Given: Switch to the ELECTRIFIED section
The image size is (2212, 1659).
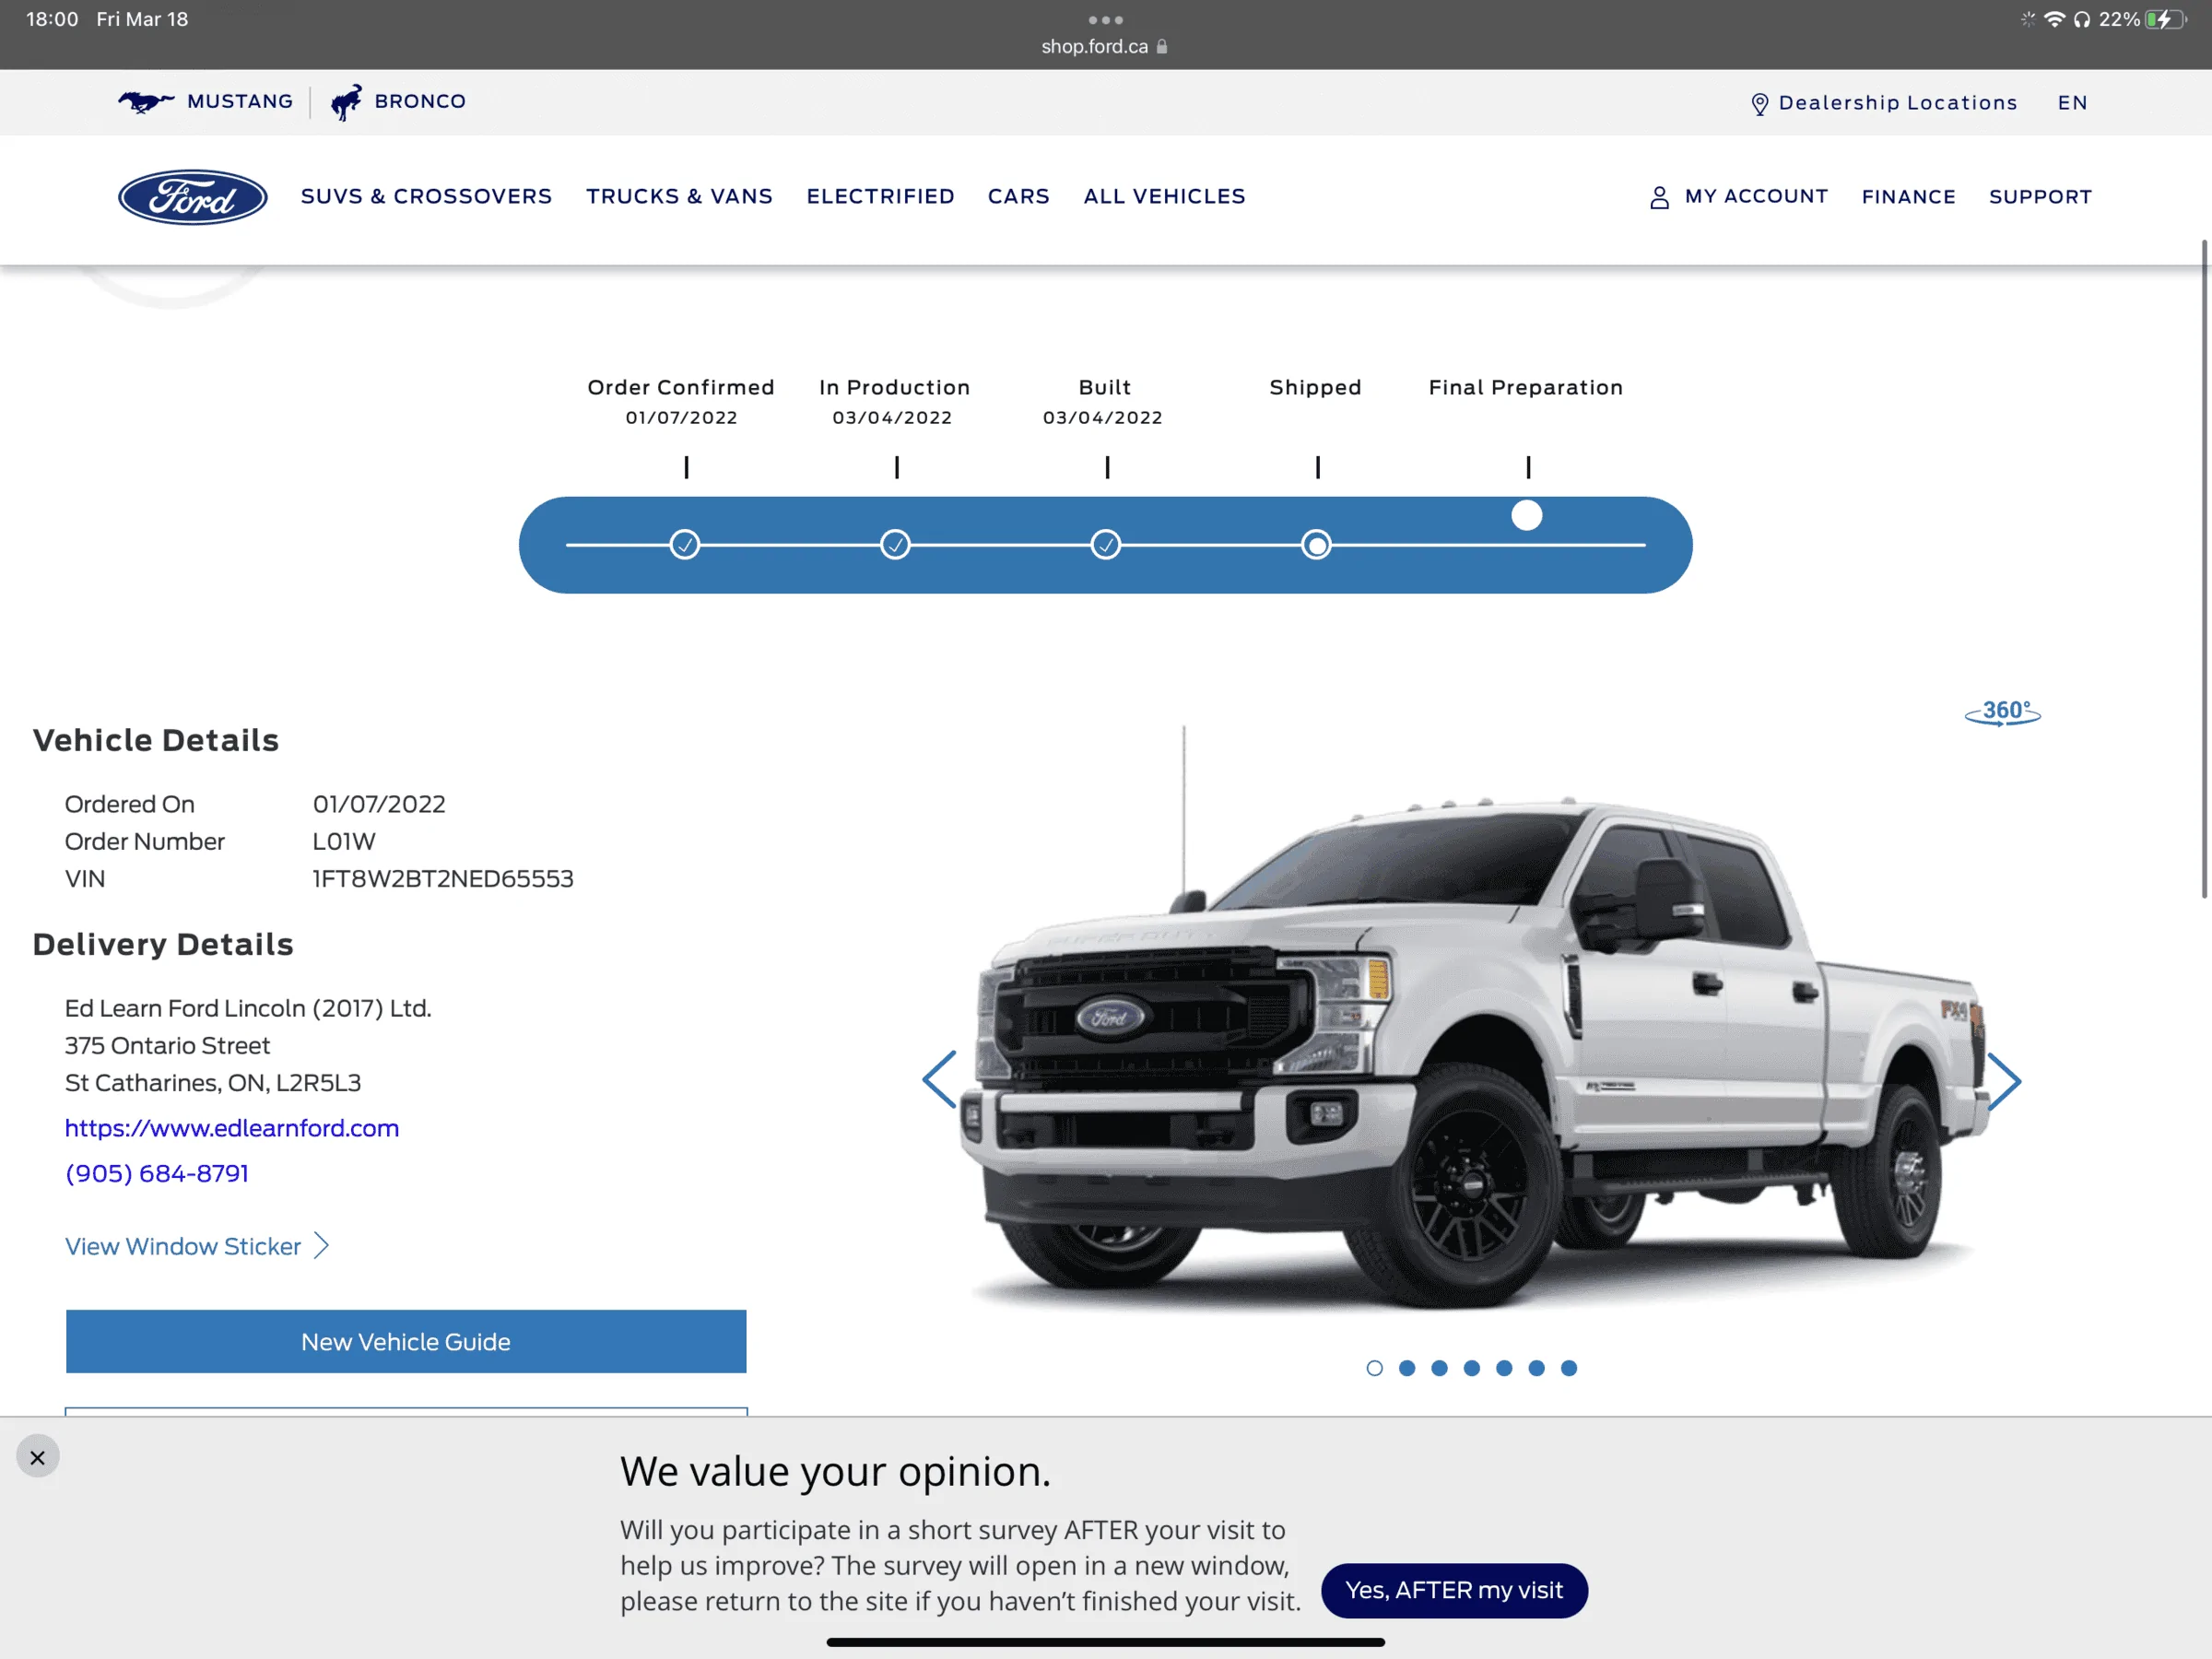Looking at the screenshot, I should [x=881, y=196].
